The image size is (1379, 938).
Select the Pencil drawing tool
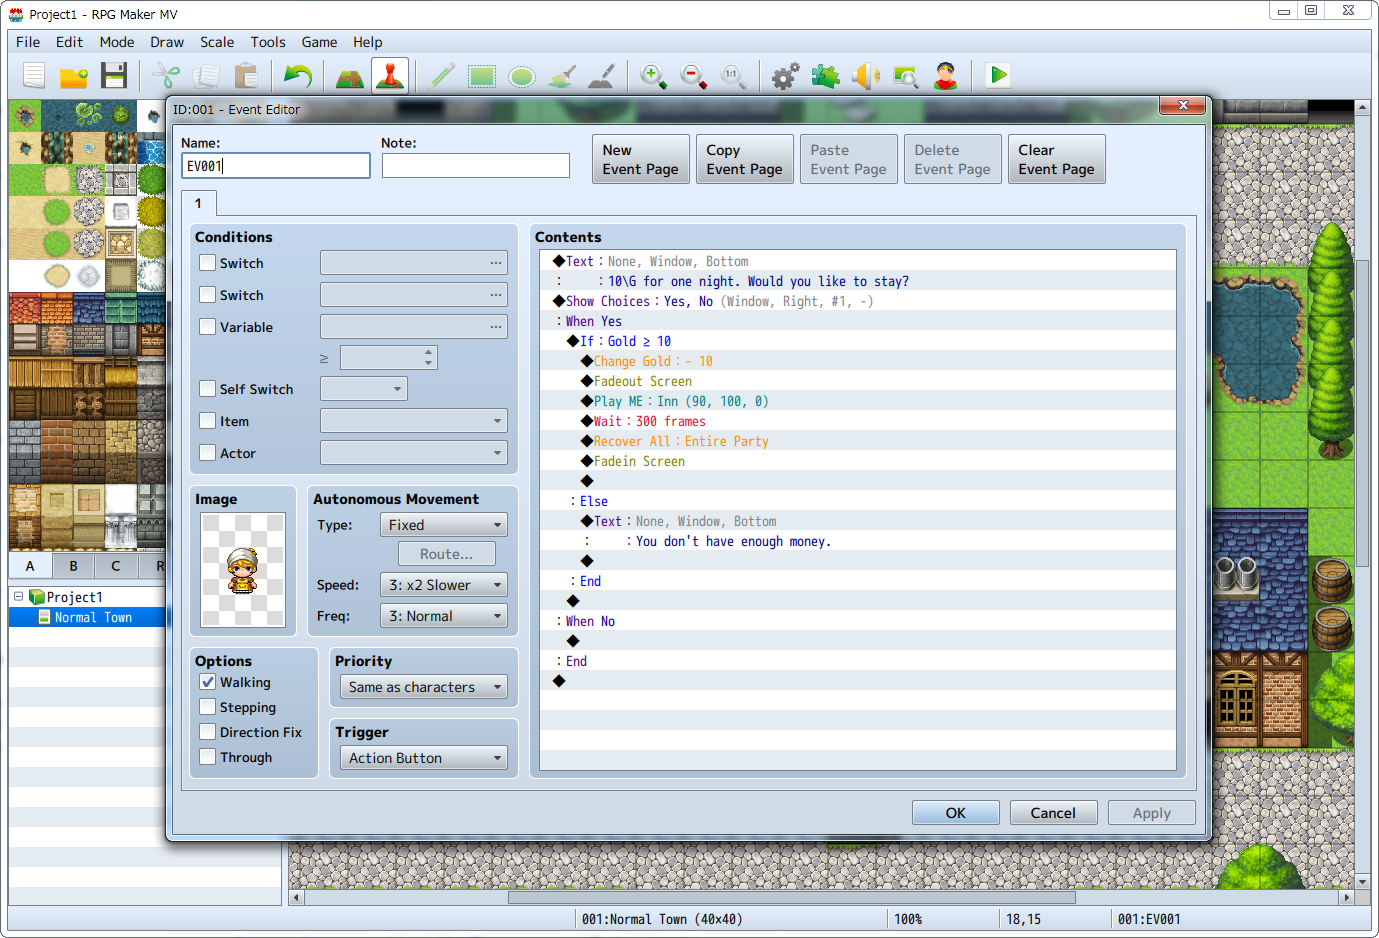tap(442, 76)
